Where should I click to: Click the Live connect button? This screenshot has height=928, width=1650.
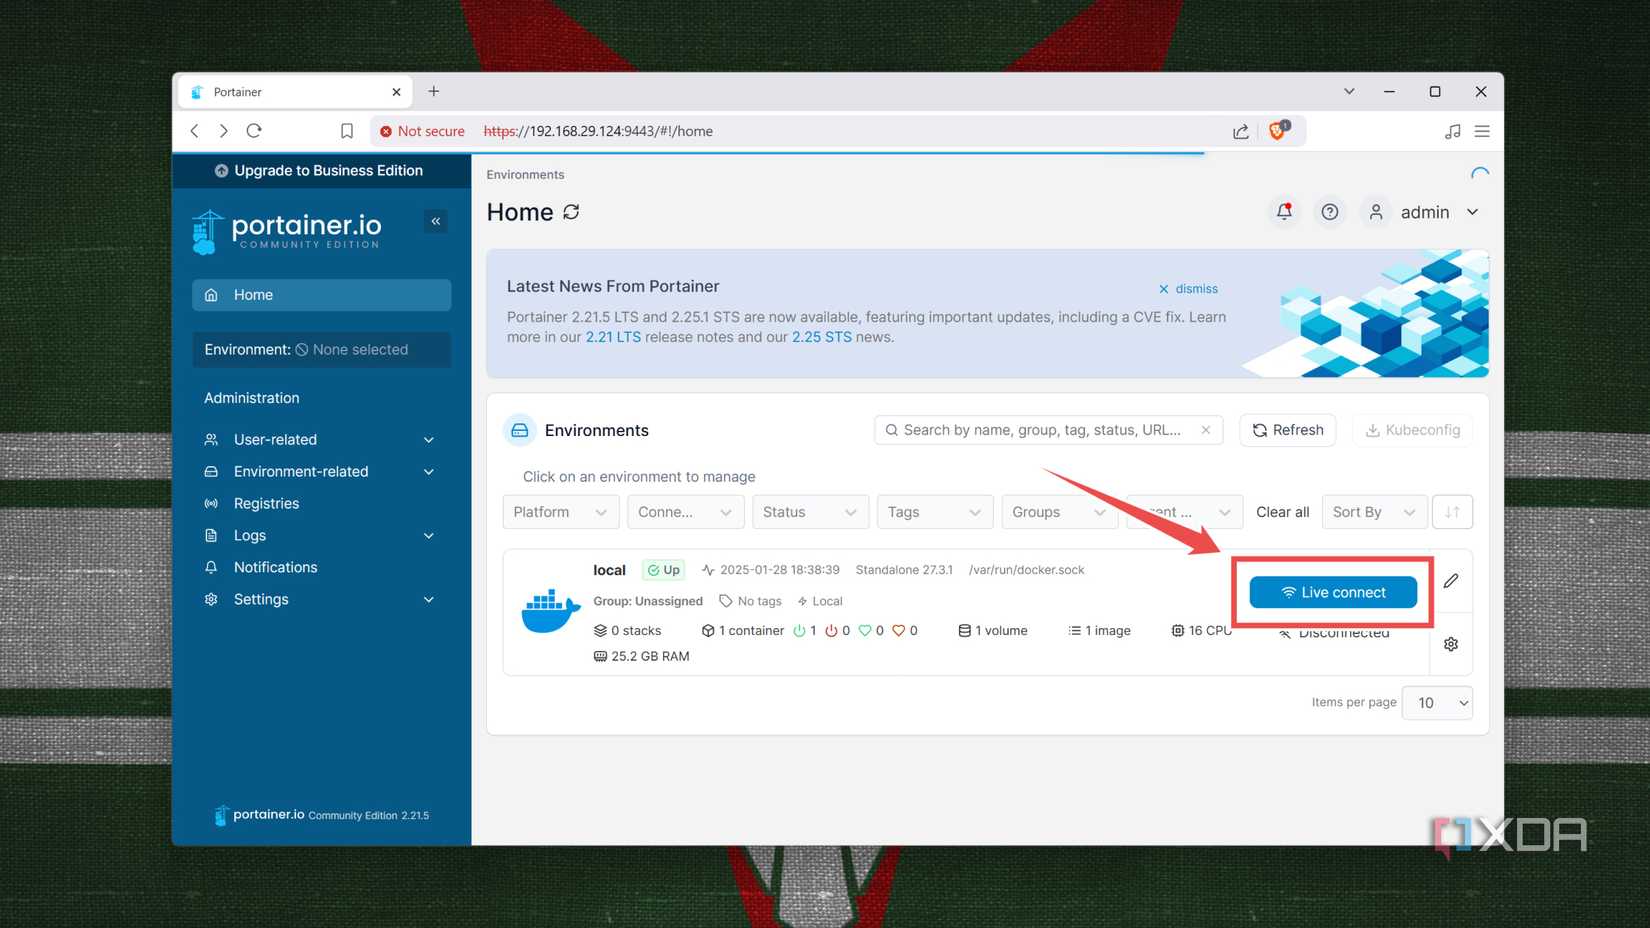pyautogui.click(x=1332, y=591)
